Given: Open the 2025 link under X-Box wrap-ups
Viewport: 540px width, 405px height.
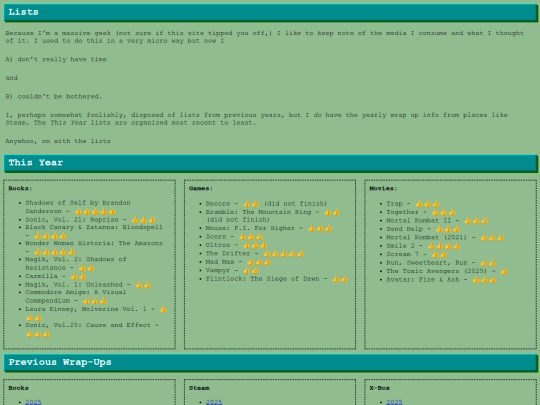Looking at the screenshot, I should (x=394, y=402).
